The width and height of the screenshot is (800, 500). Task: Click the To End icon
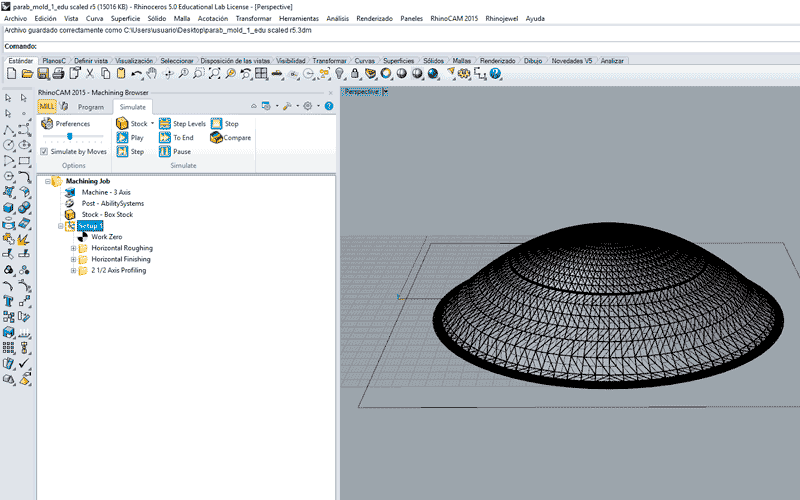(x=164, y=138)
